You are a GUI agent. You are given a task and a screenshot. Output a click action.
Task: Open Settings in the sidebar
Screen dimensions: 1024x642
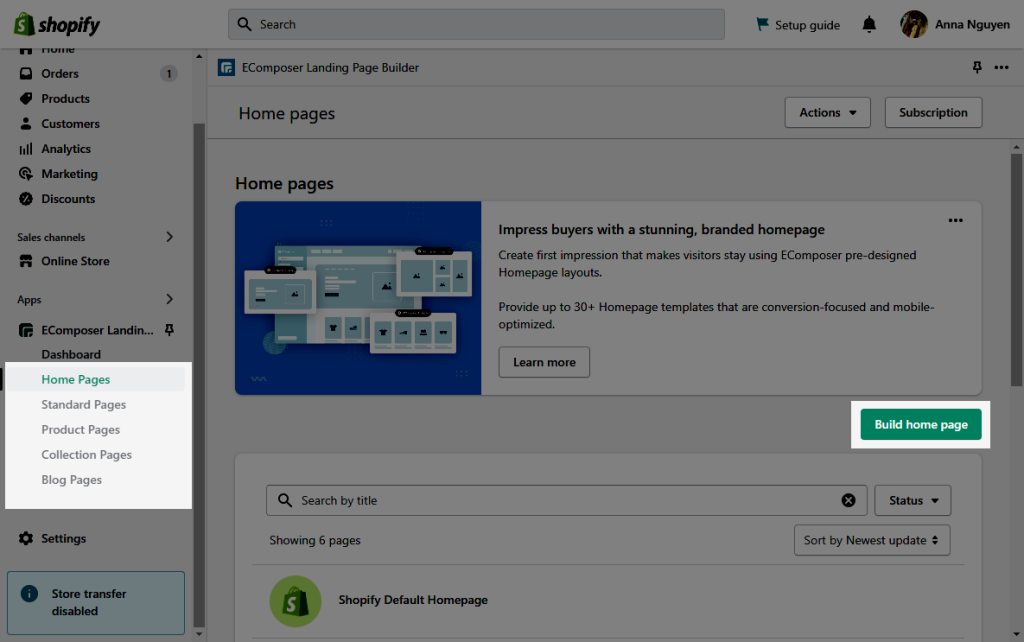click(63, 538)
